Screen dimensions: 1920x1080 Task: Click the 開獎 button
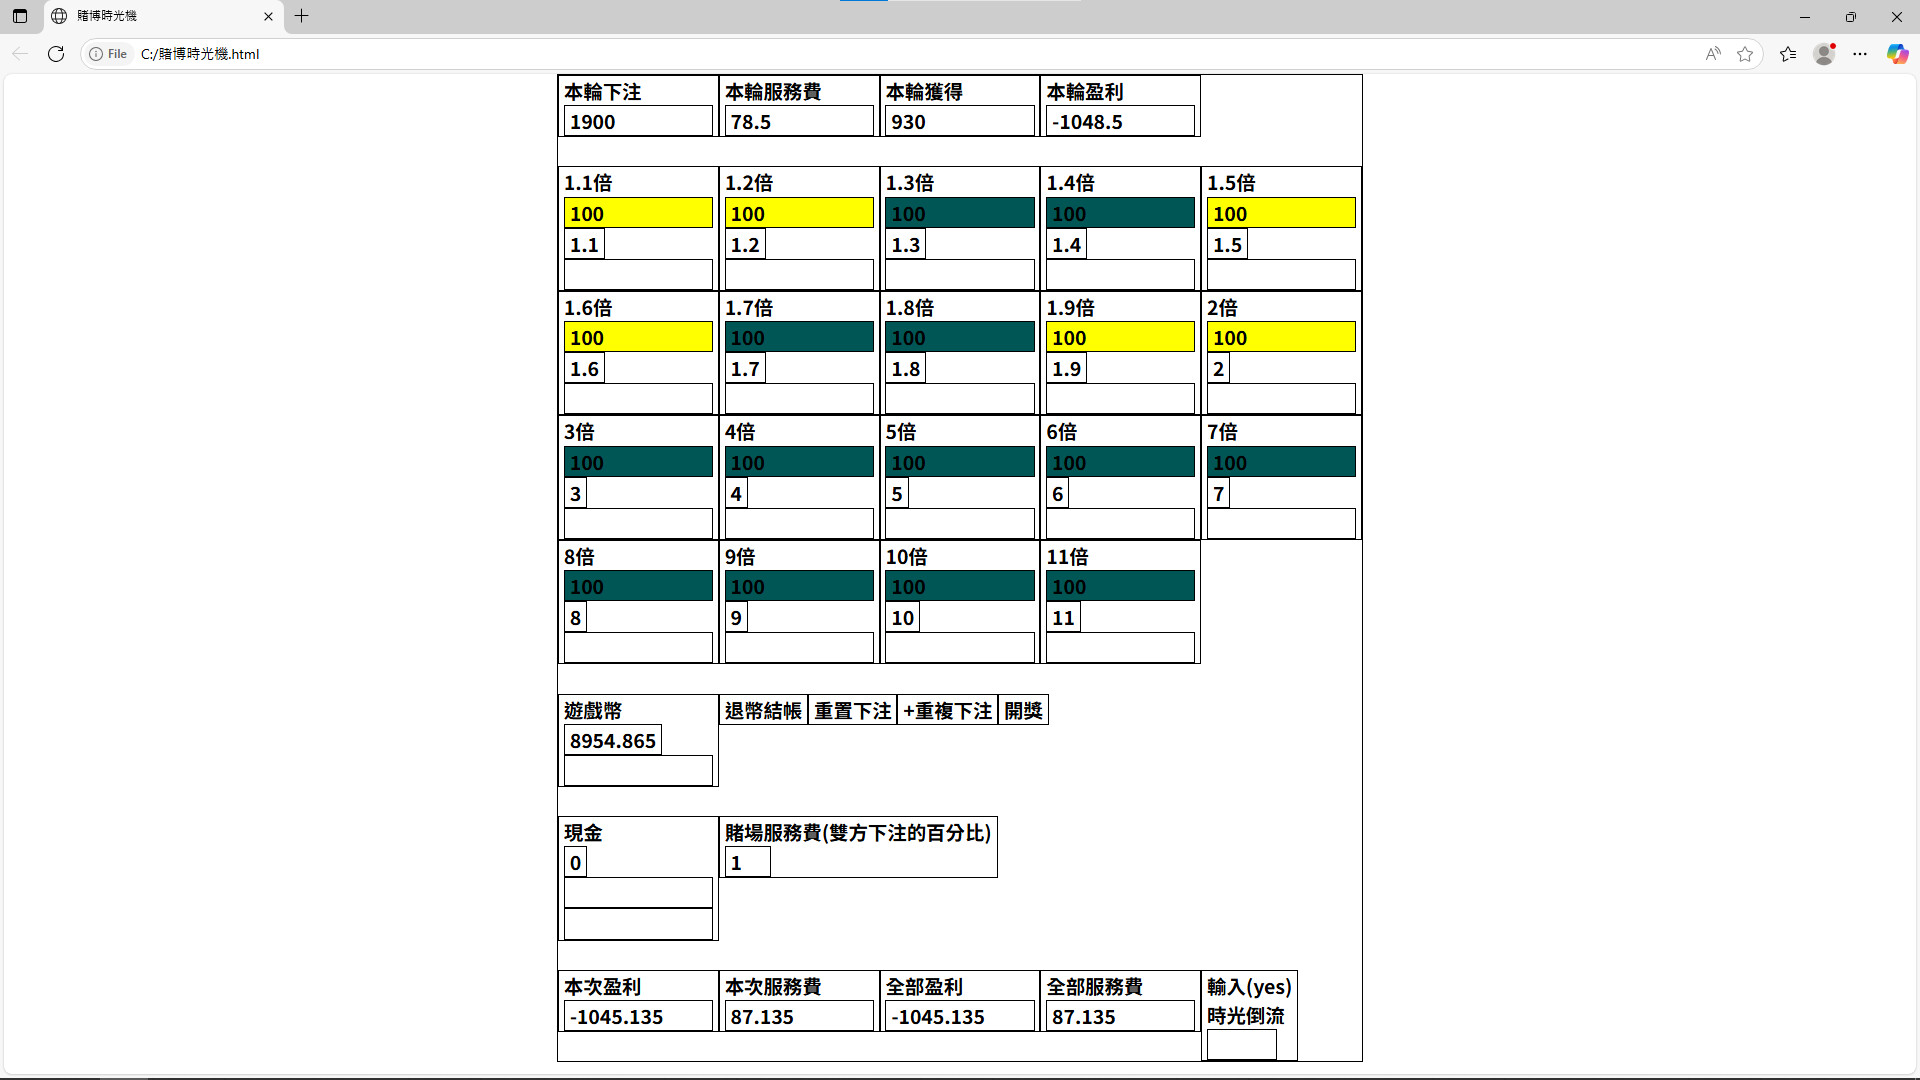point(1023,711)
